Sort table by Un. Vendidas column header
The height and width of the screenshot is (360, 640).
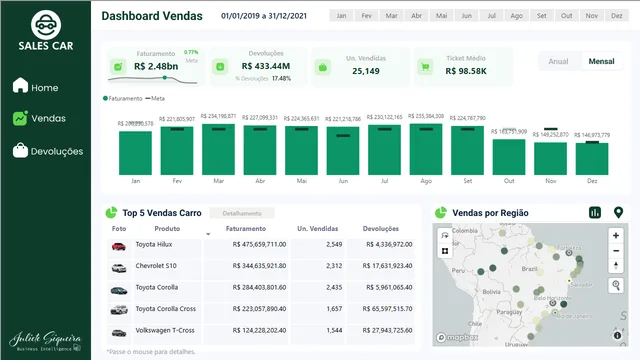tap(318, 229)
